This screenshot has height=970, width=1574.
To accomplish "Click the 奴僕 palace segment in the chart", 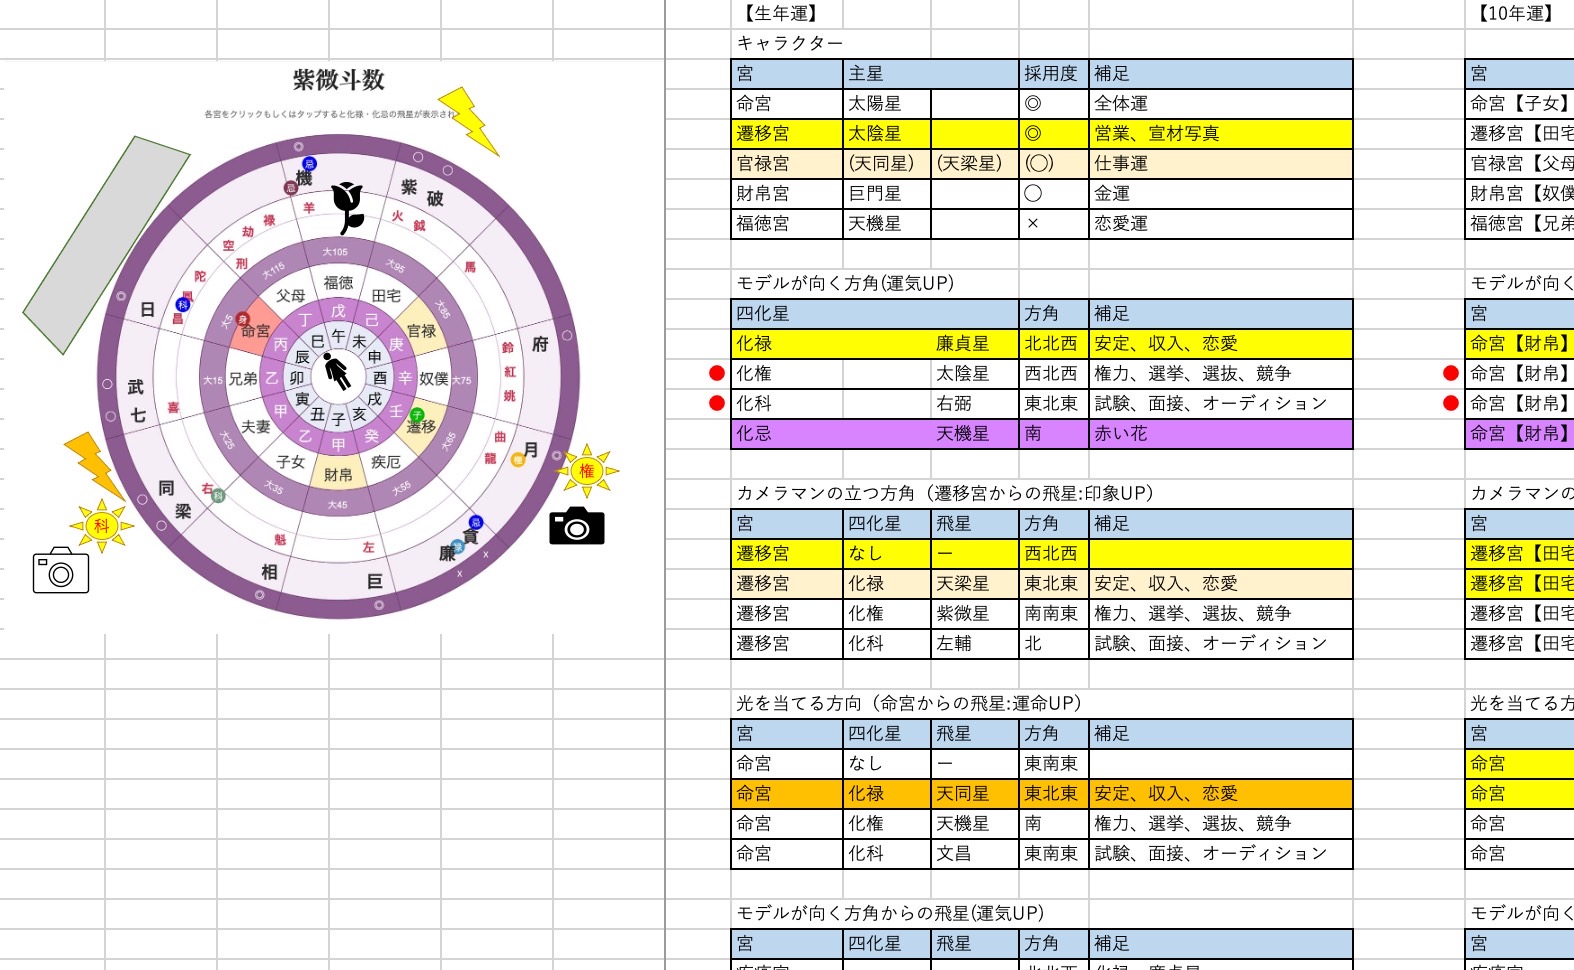I will [x=434, y=379].
